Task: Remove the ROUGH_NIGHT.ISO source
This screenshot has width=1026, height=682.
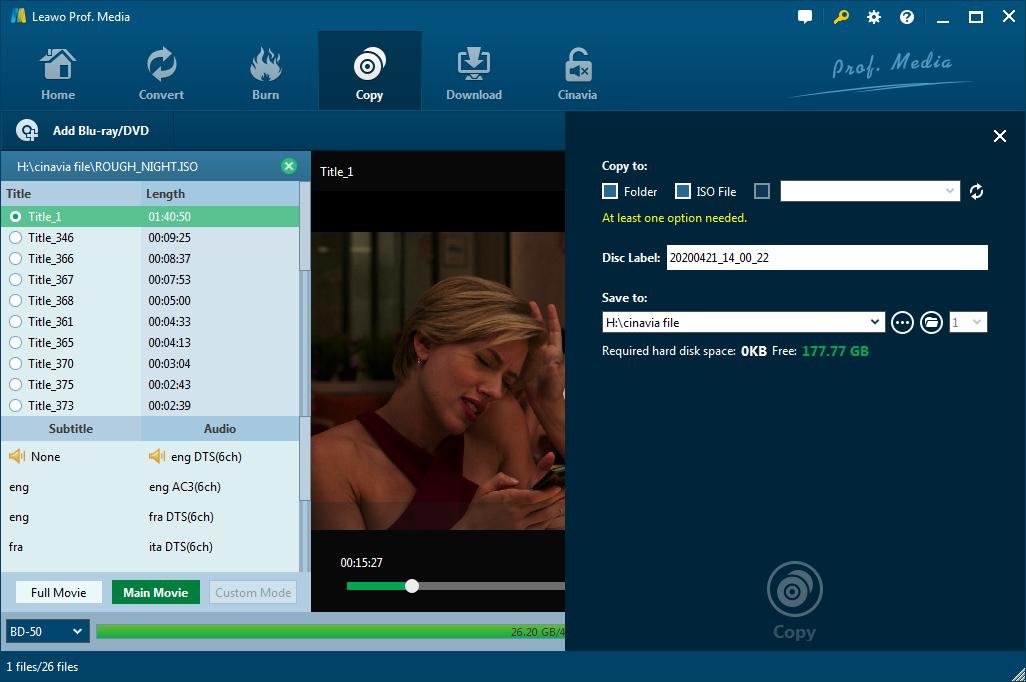Action: 289,166
